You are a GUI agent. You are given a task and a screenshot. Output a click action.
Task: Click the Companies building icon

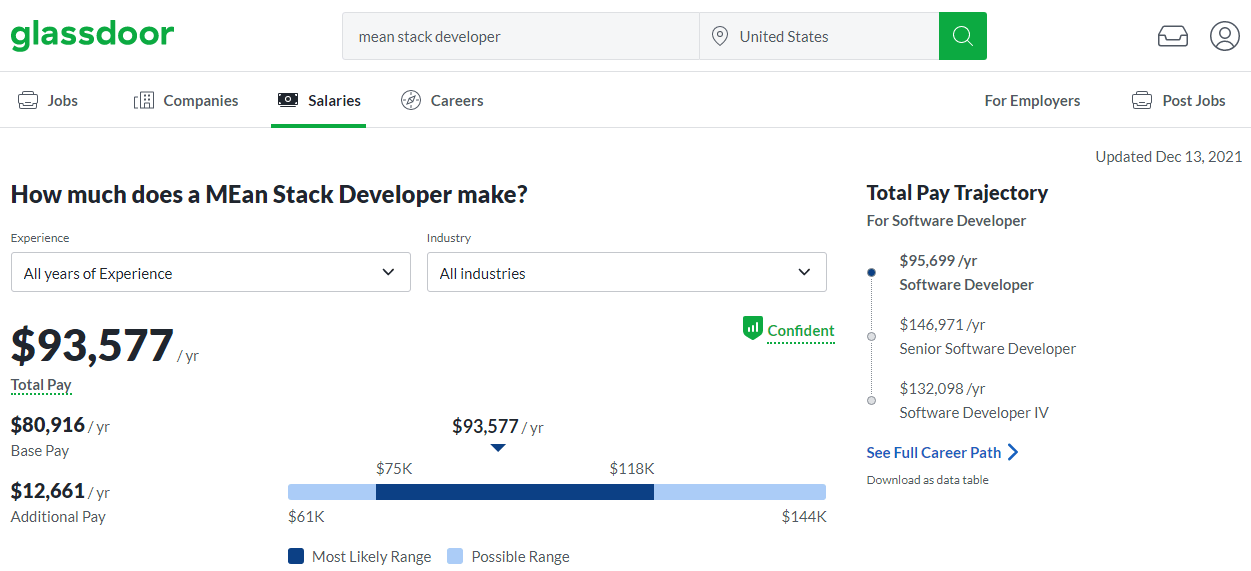[x=144, y=100]
